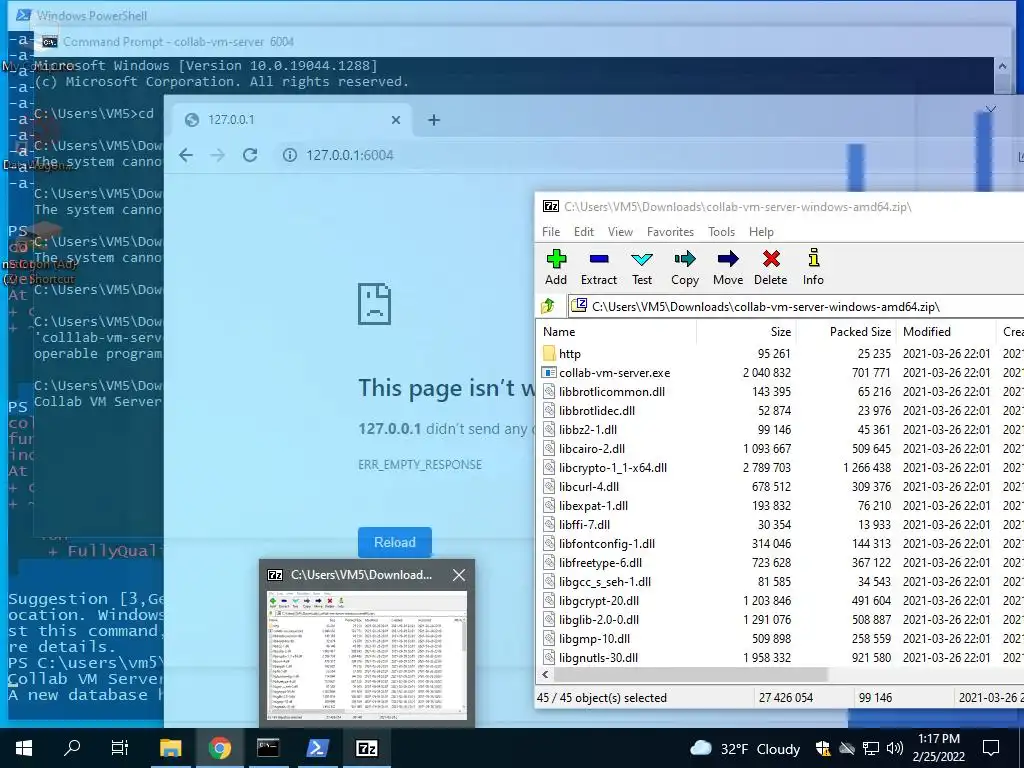This screenshot has width=1024, height=768.
Task: Open the 7-Zip Favorites menu
Action: pyautogui.click(x=670, y=232)
